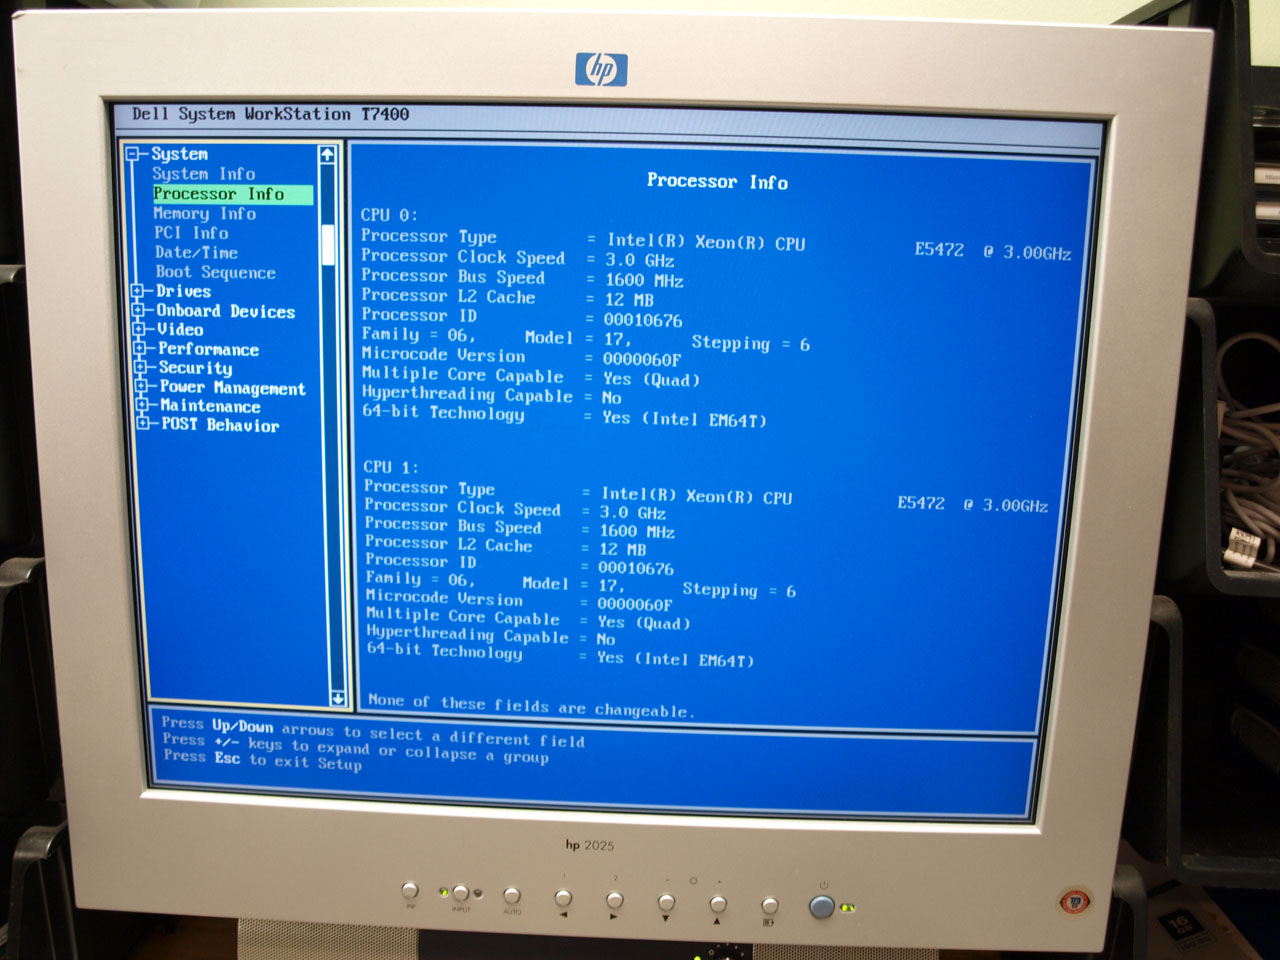
Task: Open the Memory Info page
Action: tap(205, 214)
